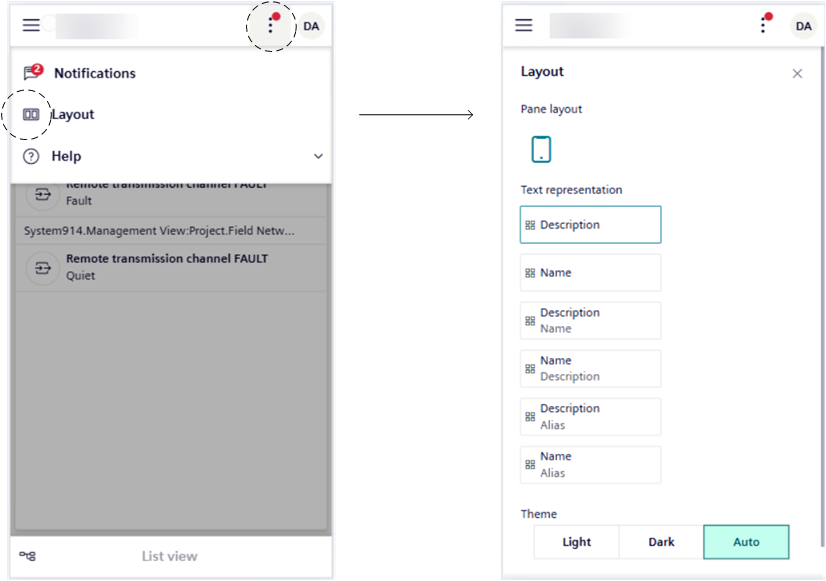This screenshot has width=826, height=581.
Task: Click the List view button
Action: tap(169, 556)
